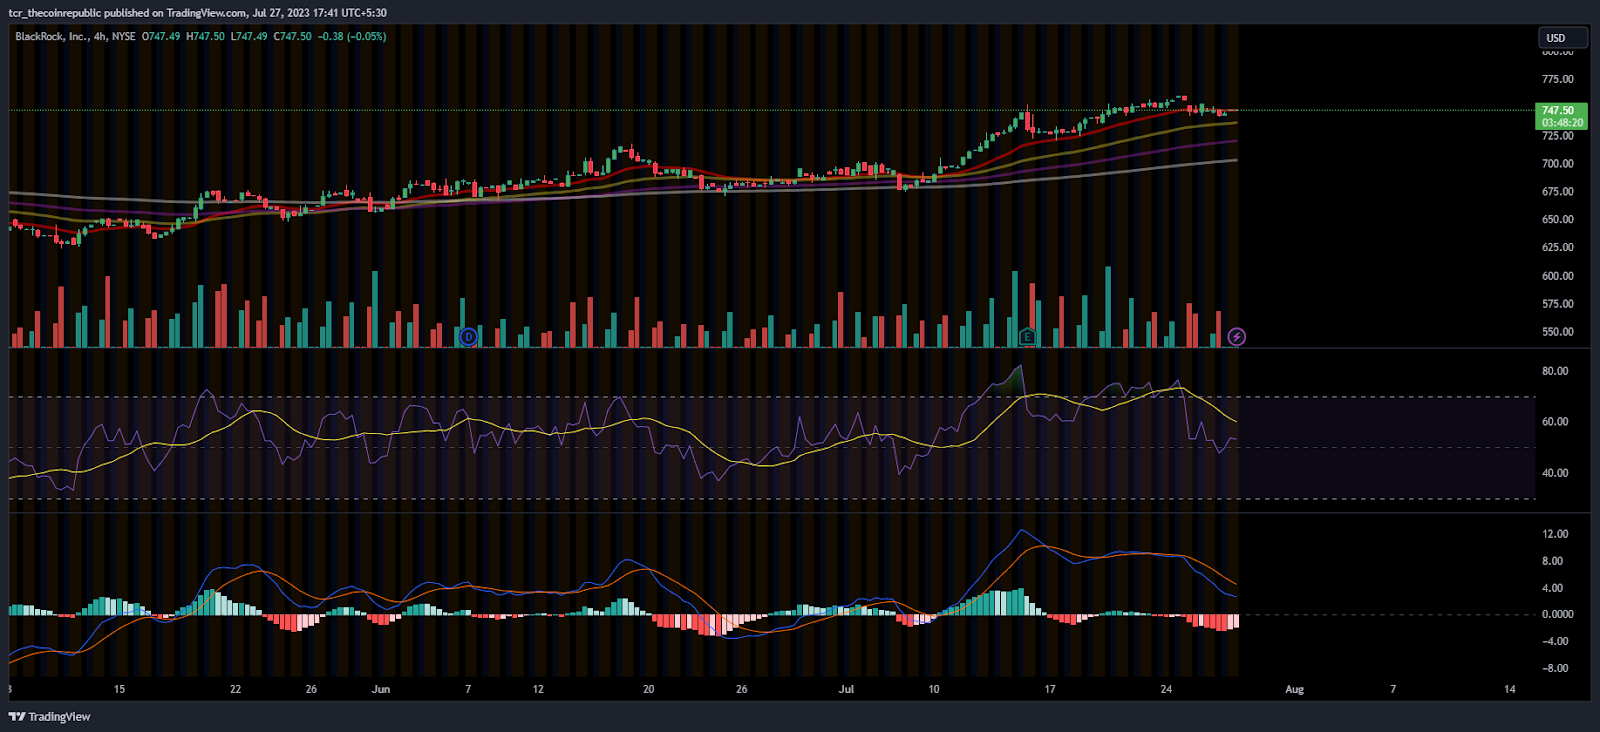Click the BlackRock, Inc. symbol title

point(52,36)
